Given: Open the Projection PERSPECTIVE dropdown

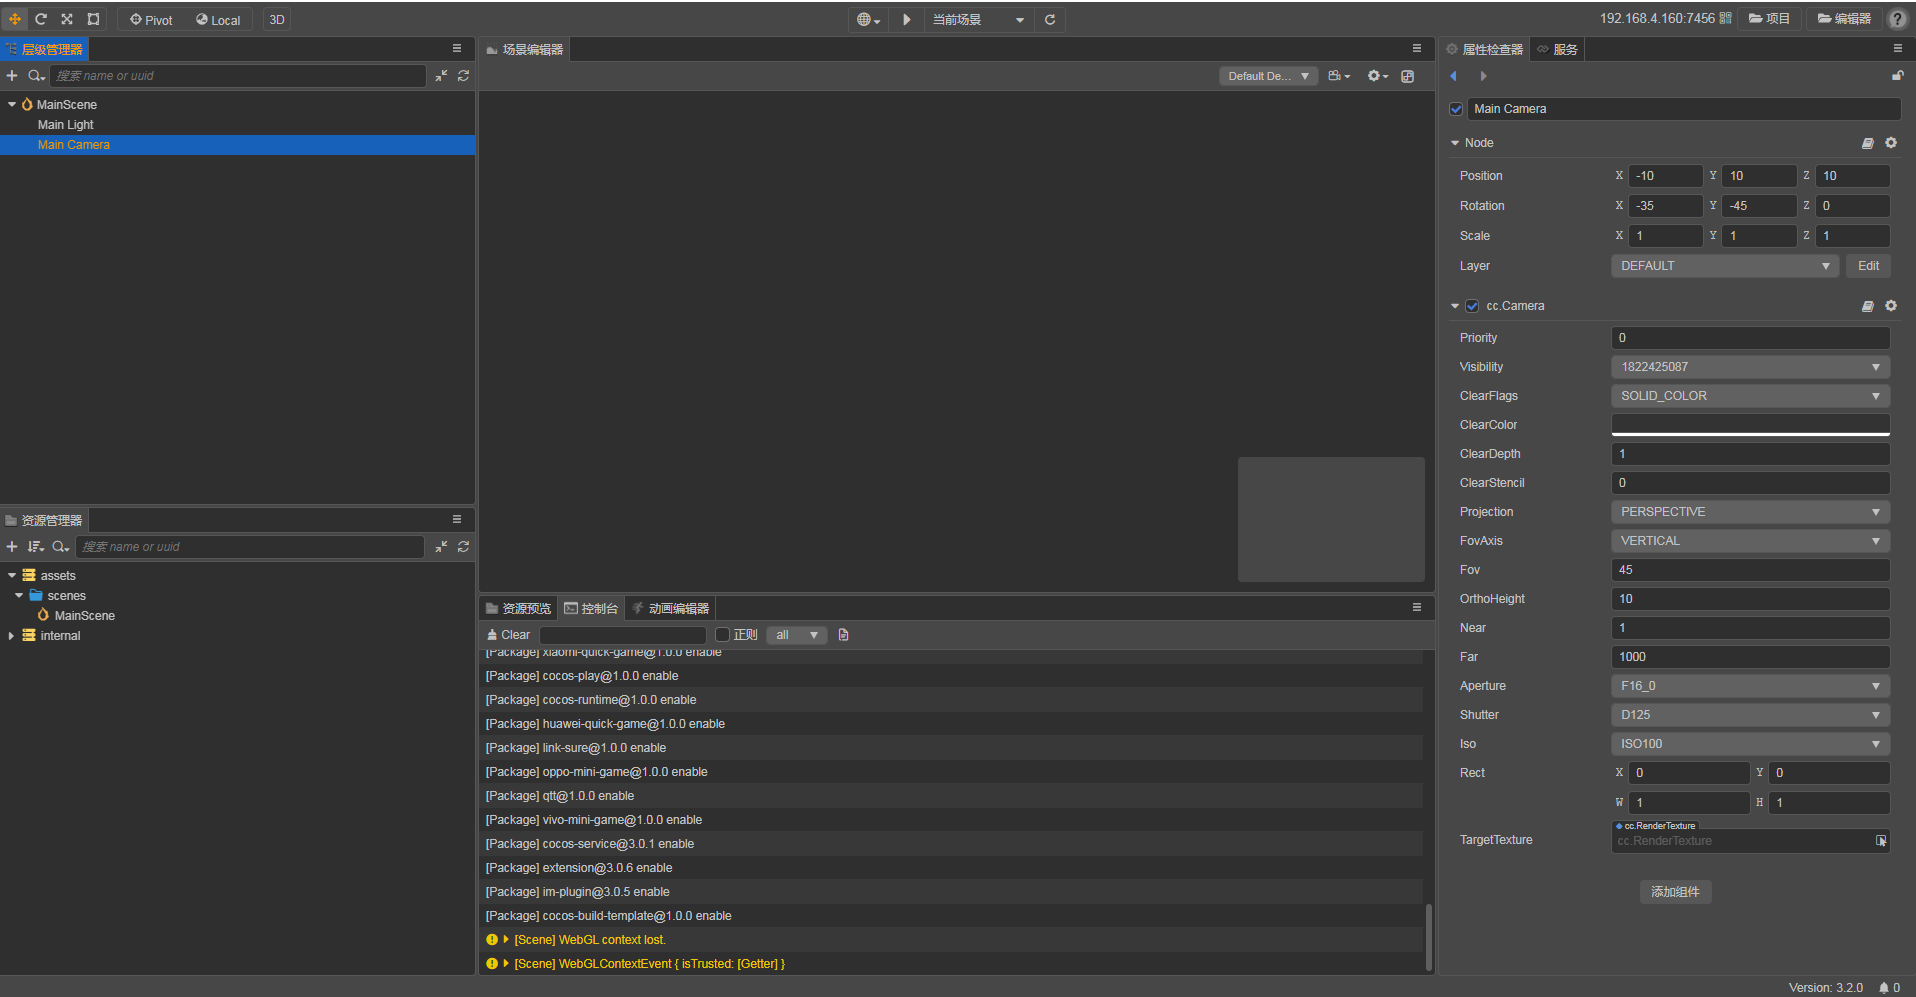Looking at the screenshot, I should 1750,512.
